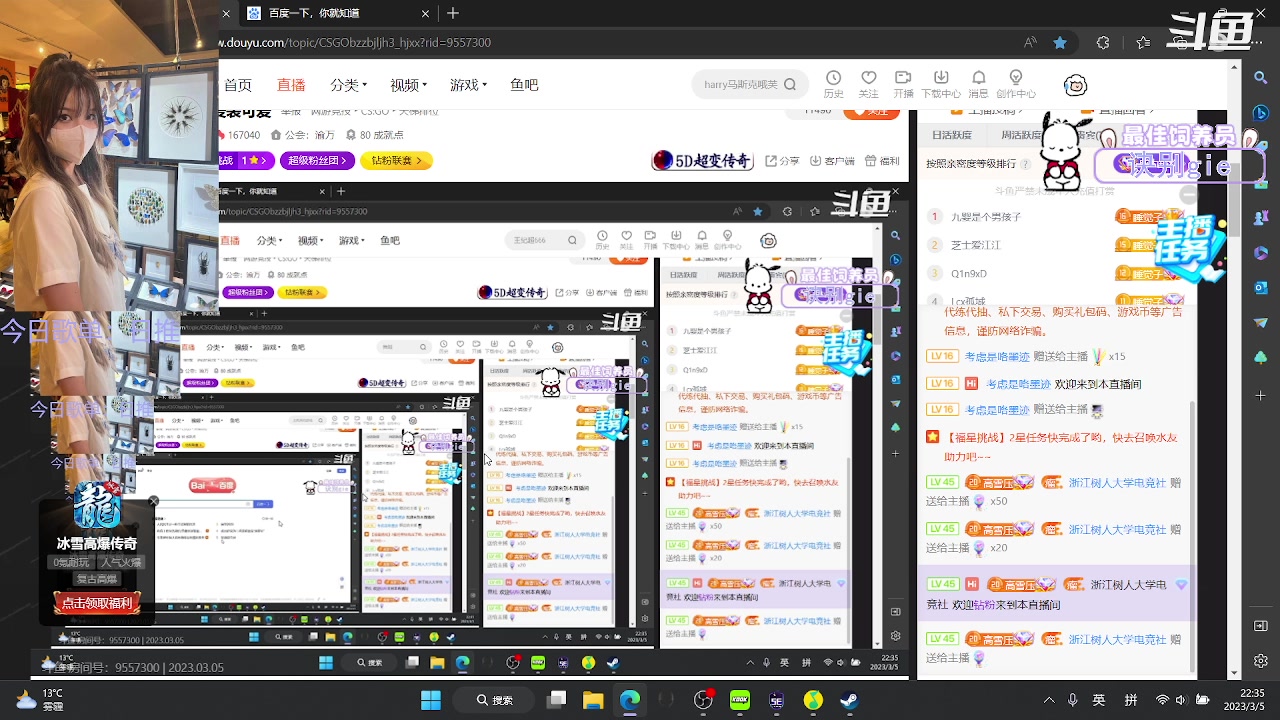
Task: Open 创作中心 lightbulb icon
Action: (x=1016, y=84)
